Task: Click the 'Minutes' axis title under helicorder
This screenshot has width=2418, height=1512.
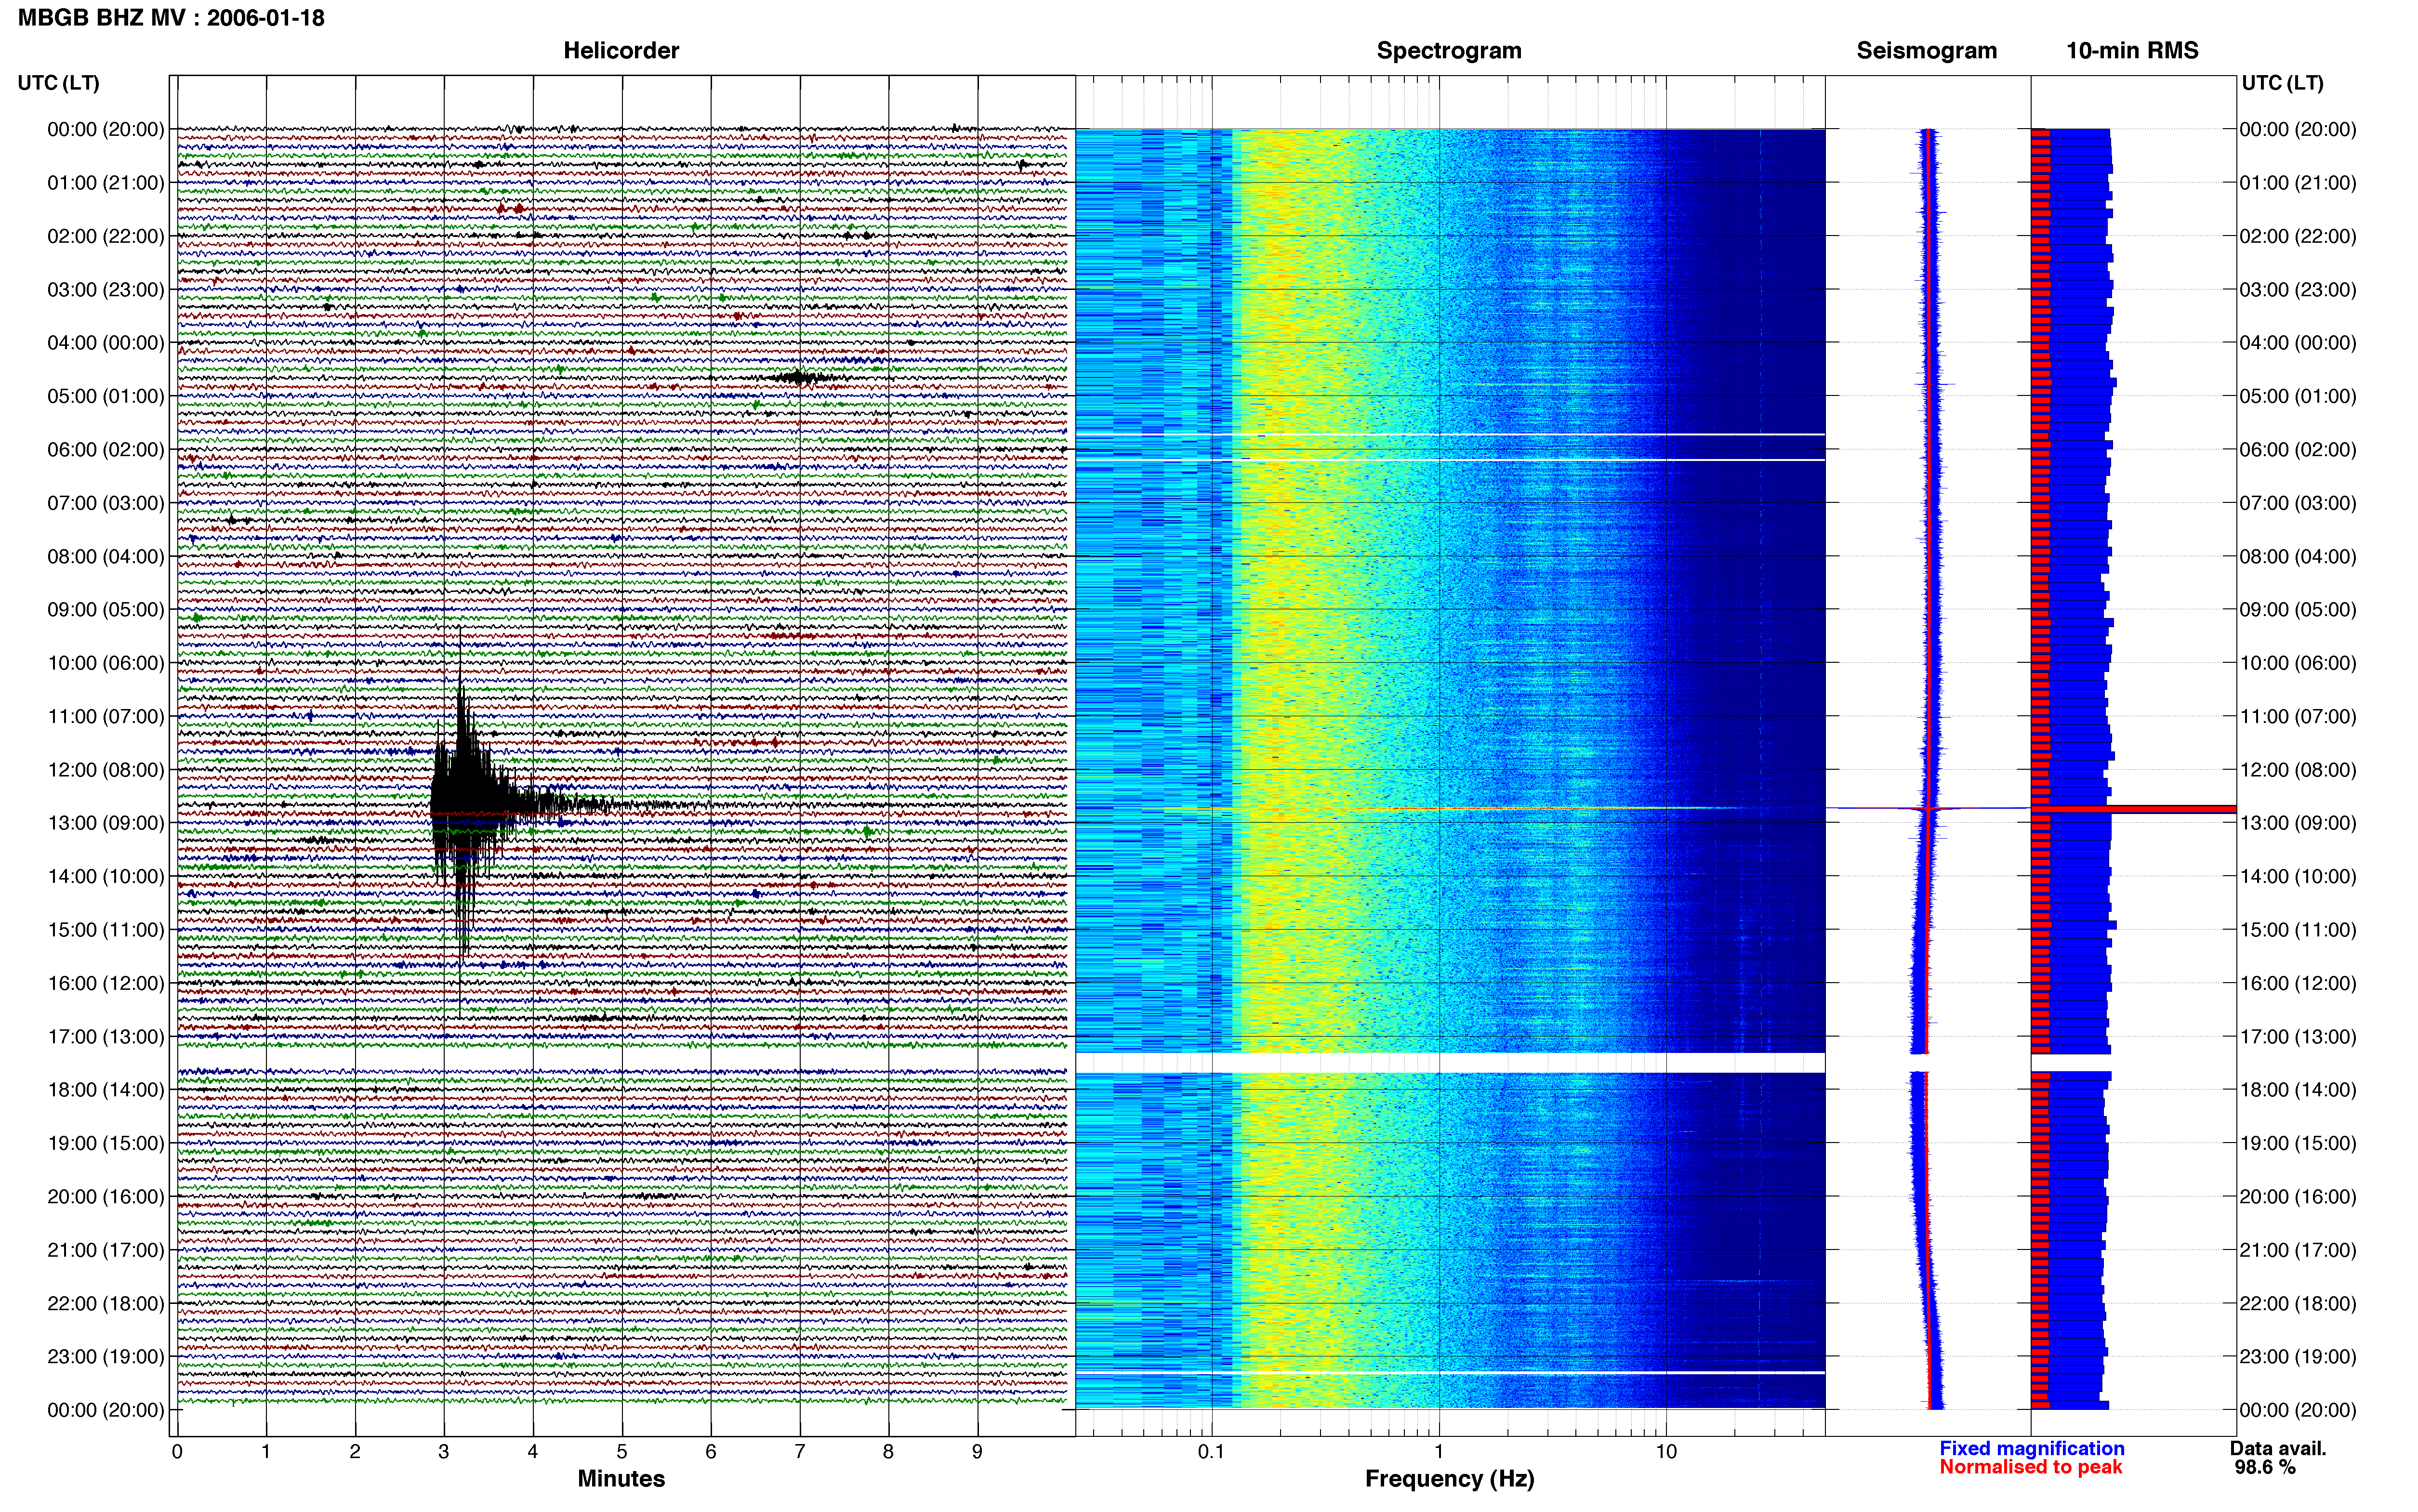Action: (621, 1479)
